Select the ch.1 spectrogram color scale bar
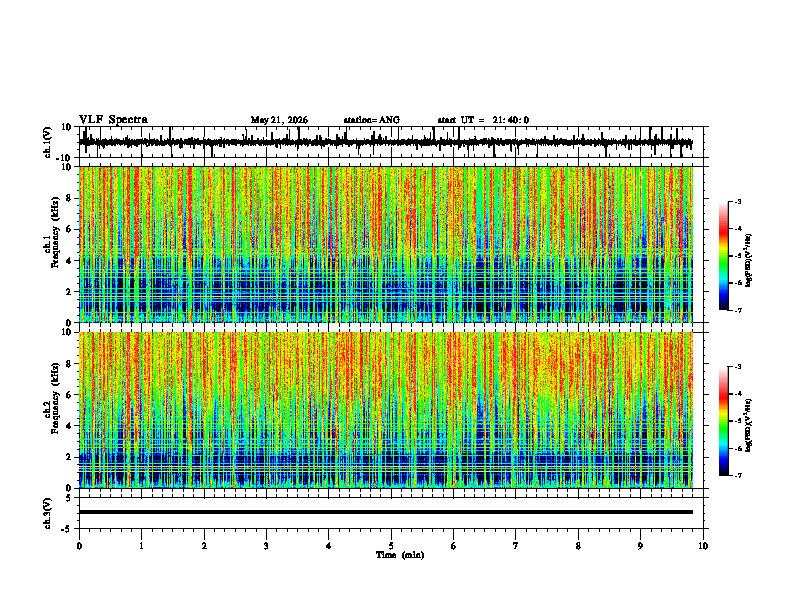The image size is (792, 612). (x=724, y=256)
